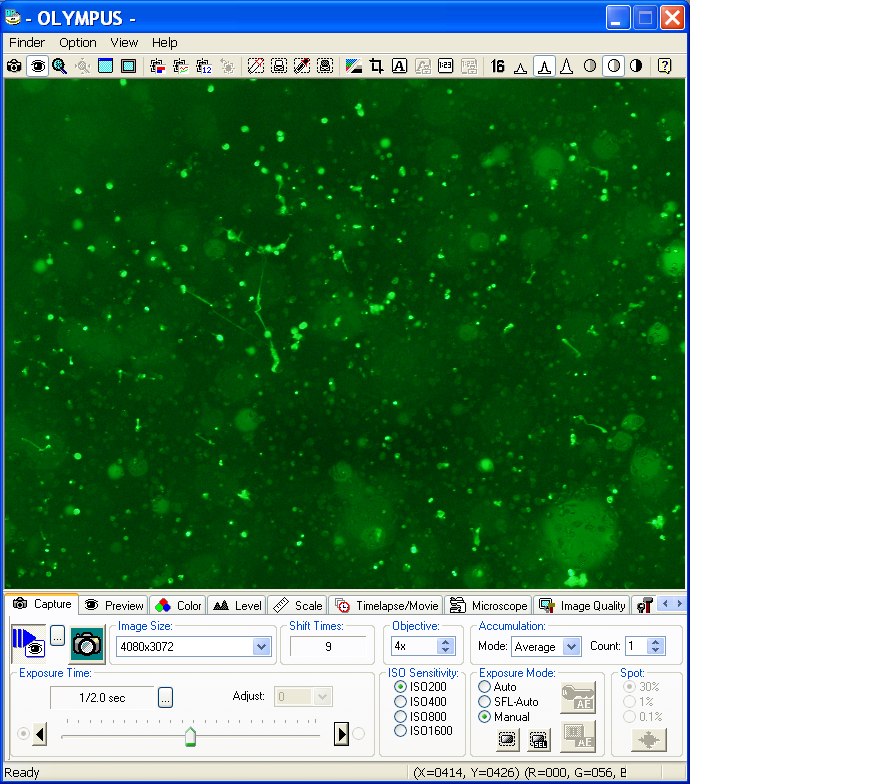Open the Image Size dropdown
Image resolution: width=879 pixels, height=784 pixels.
tap(262, 647)
